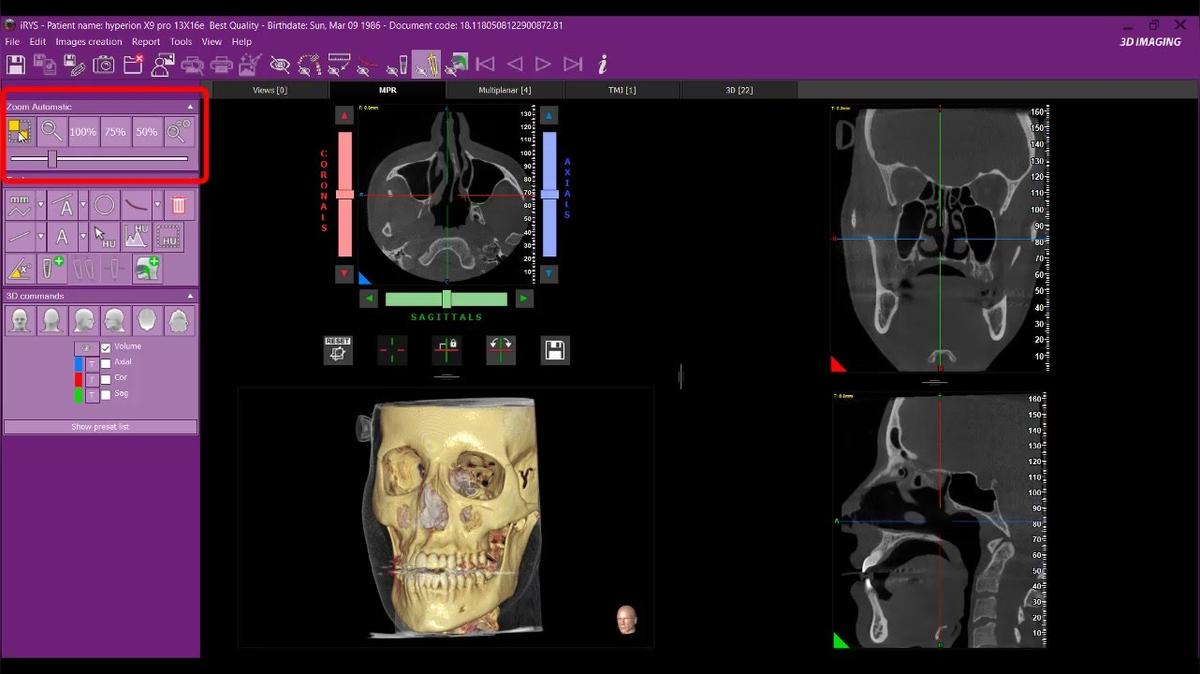Click the patient profile toolbar icon
Image resolution: width=1200 pixels, height=674 pixels.
(x=162, y=65)
